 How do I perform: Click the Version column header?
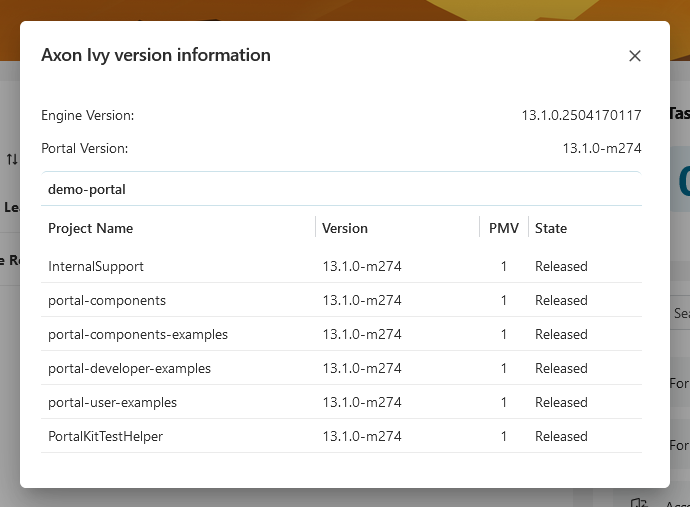click(x=345, y=228)
